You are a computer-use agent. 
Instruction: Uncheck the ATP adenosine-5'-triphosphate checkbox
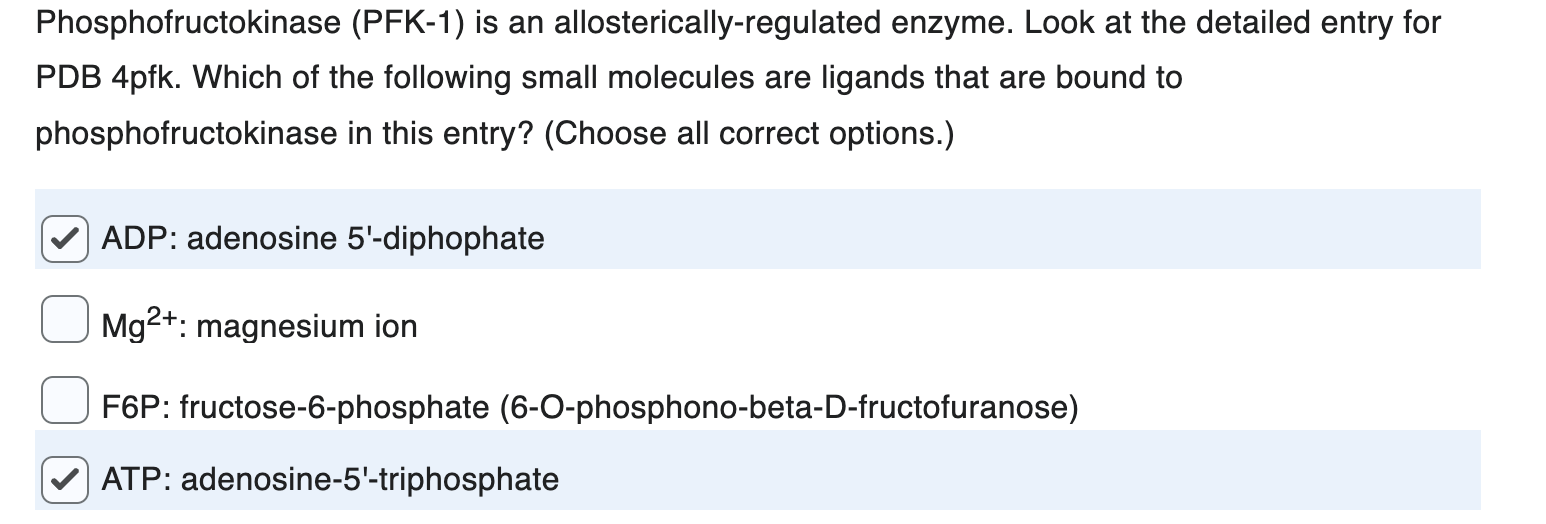[x=65, y=480]
